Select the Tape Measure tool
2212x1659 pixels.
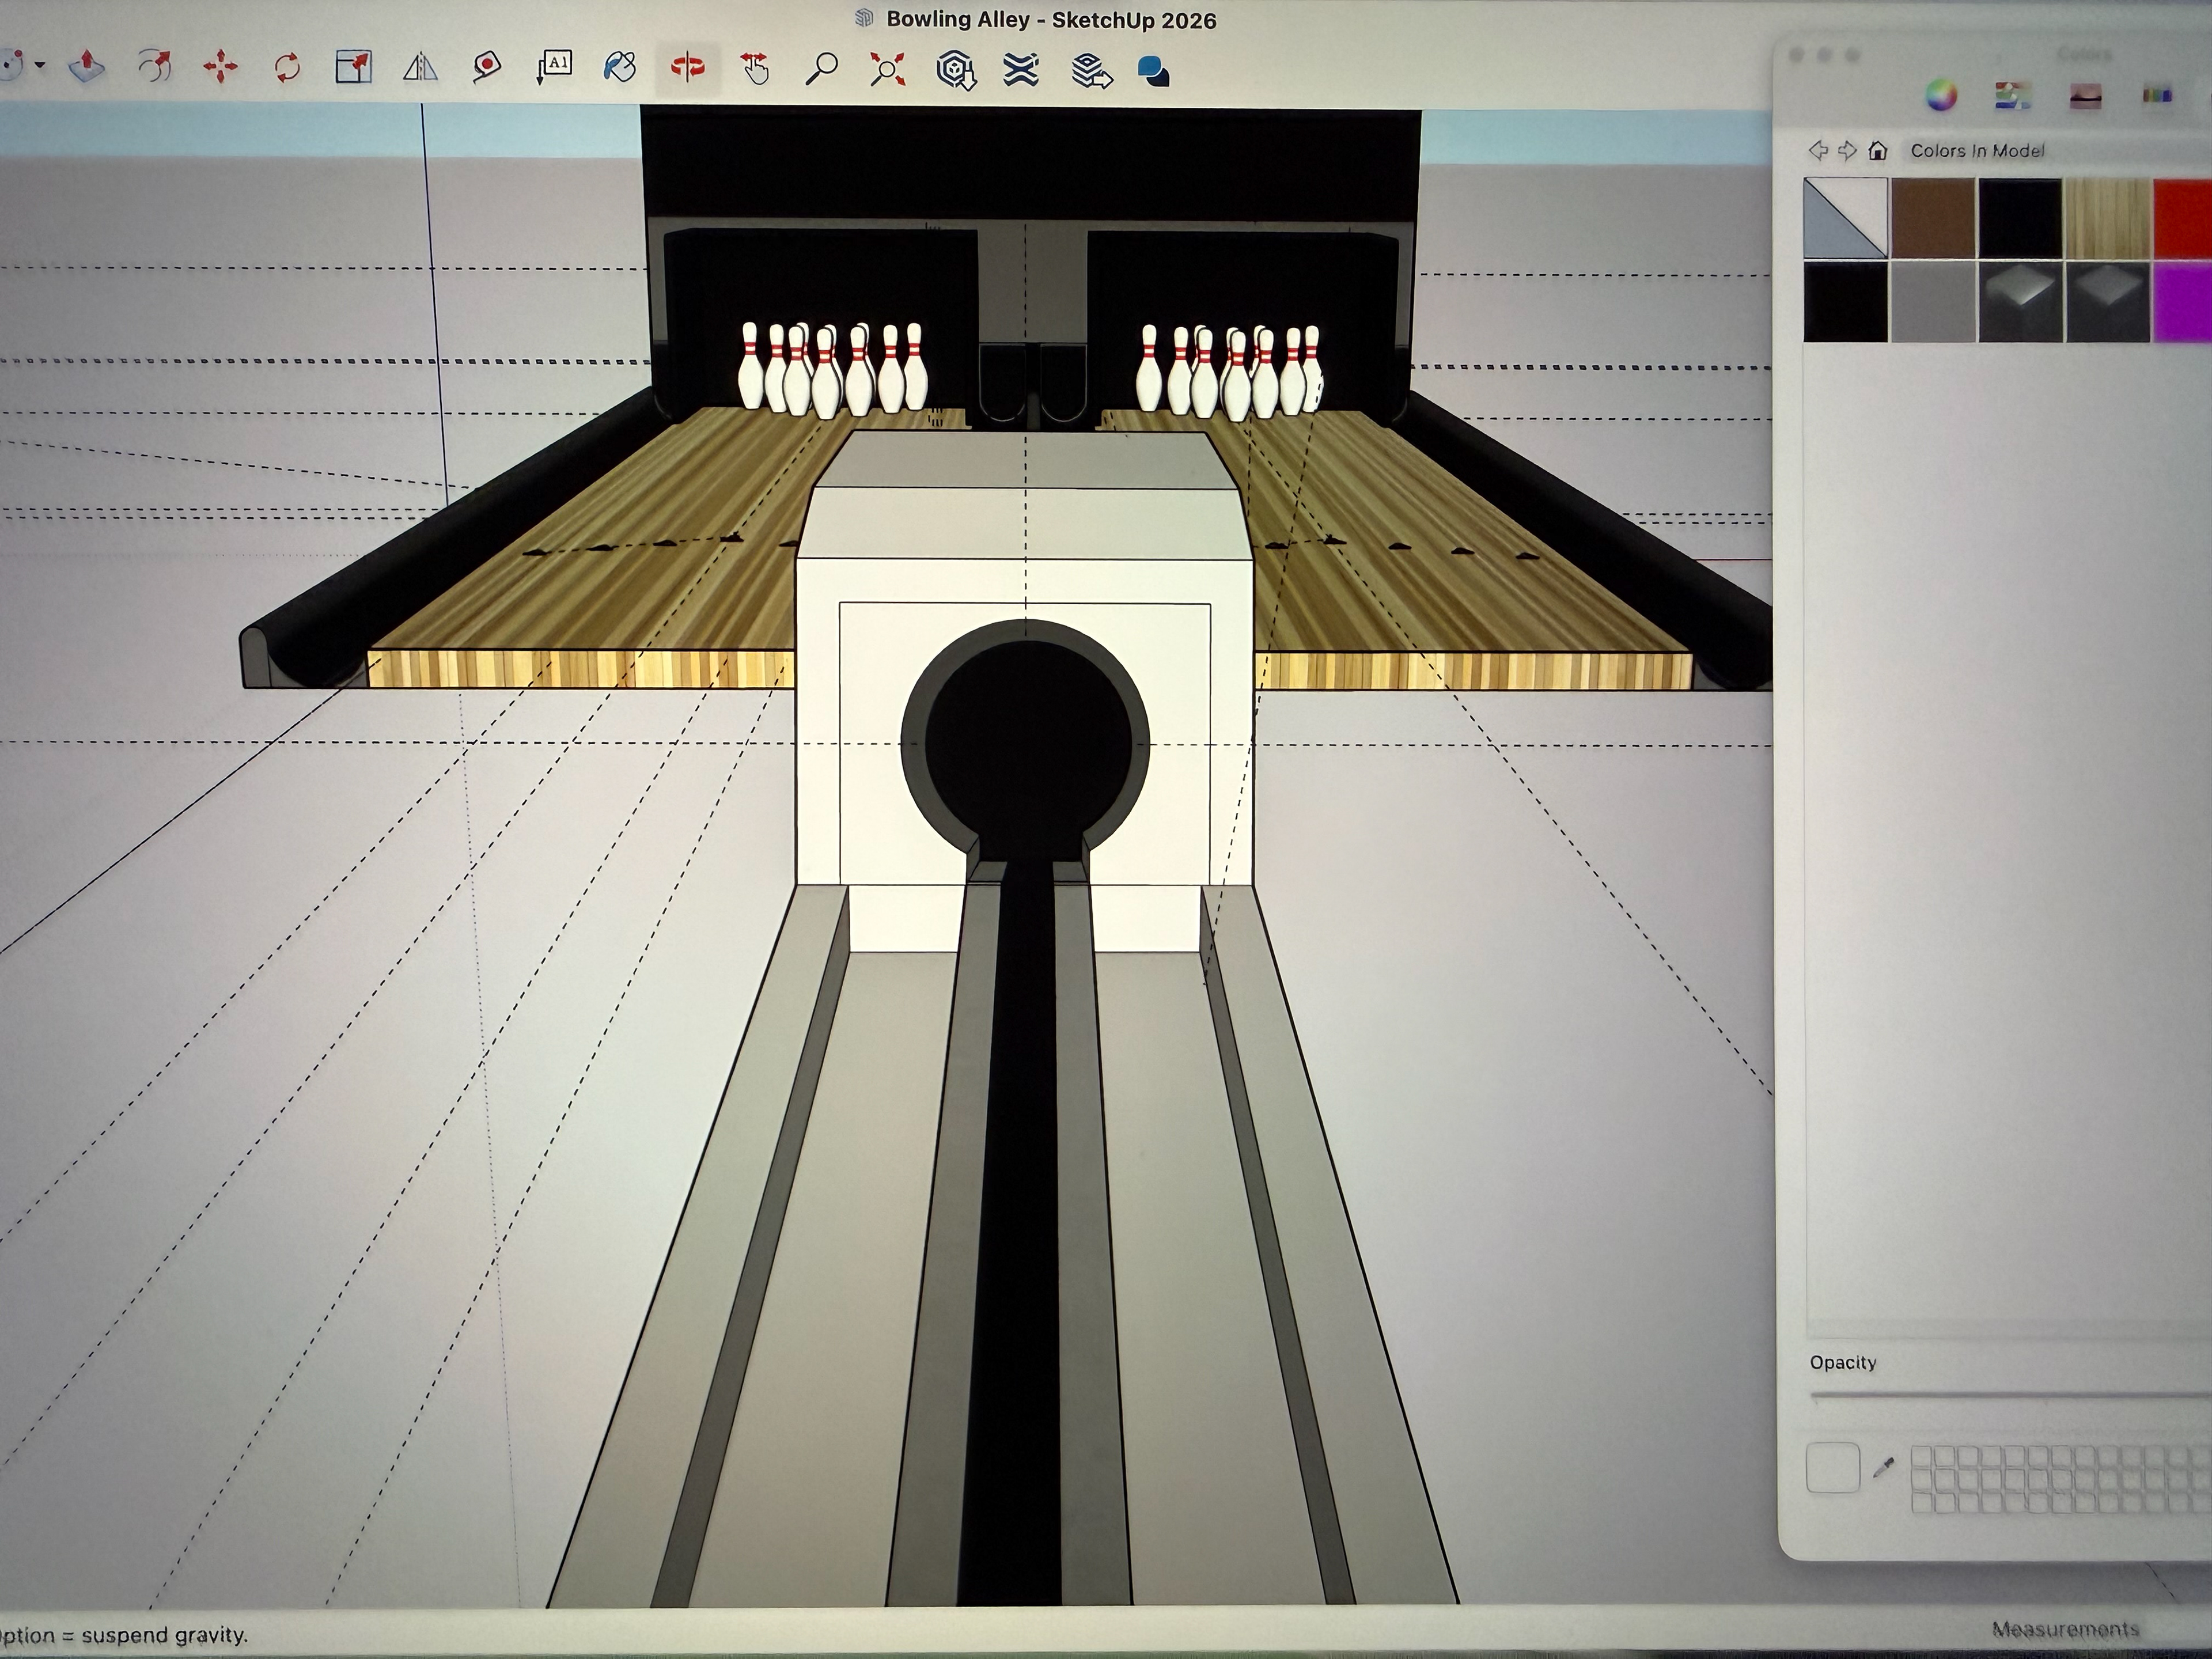487,68
